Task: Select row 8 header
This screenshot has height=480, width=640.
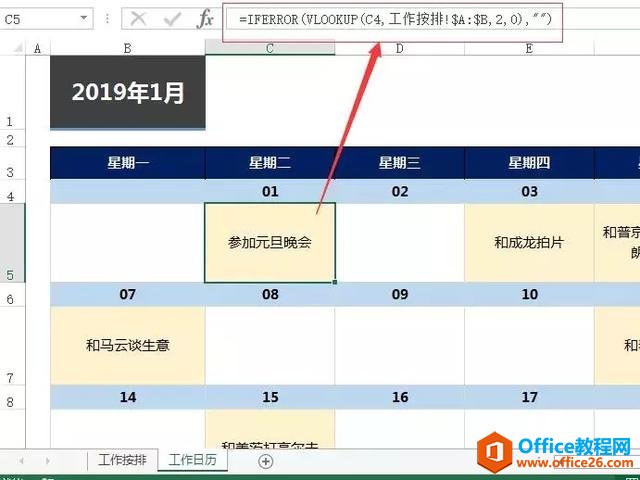Action: pyautogui.click(x=13, y=397)
